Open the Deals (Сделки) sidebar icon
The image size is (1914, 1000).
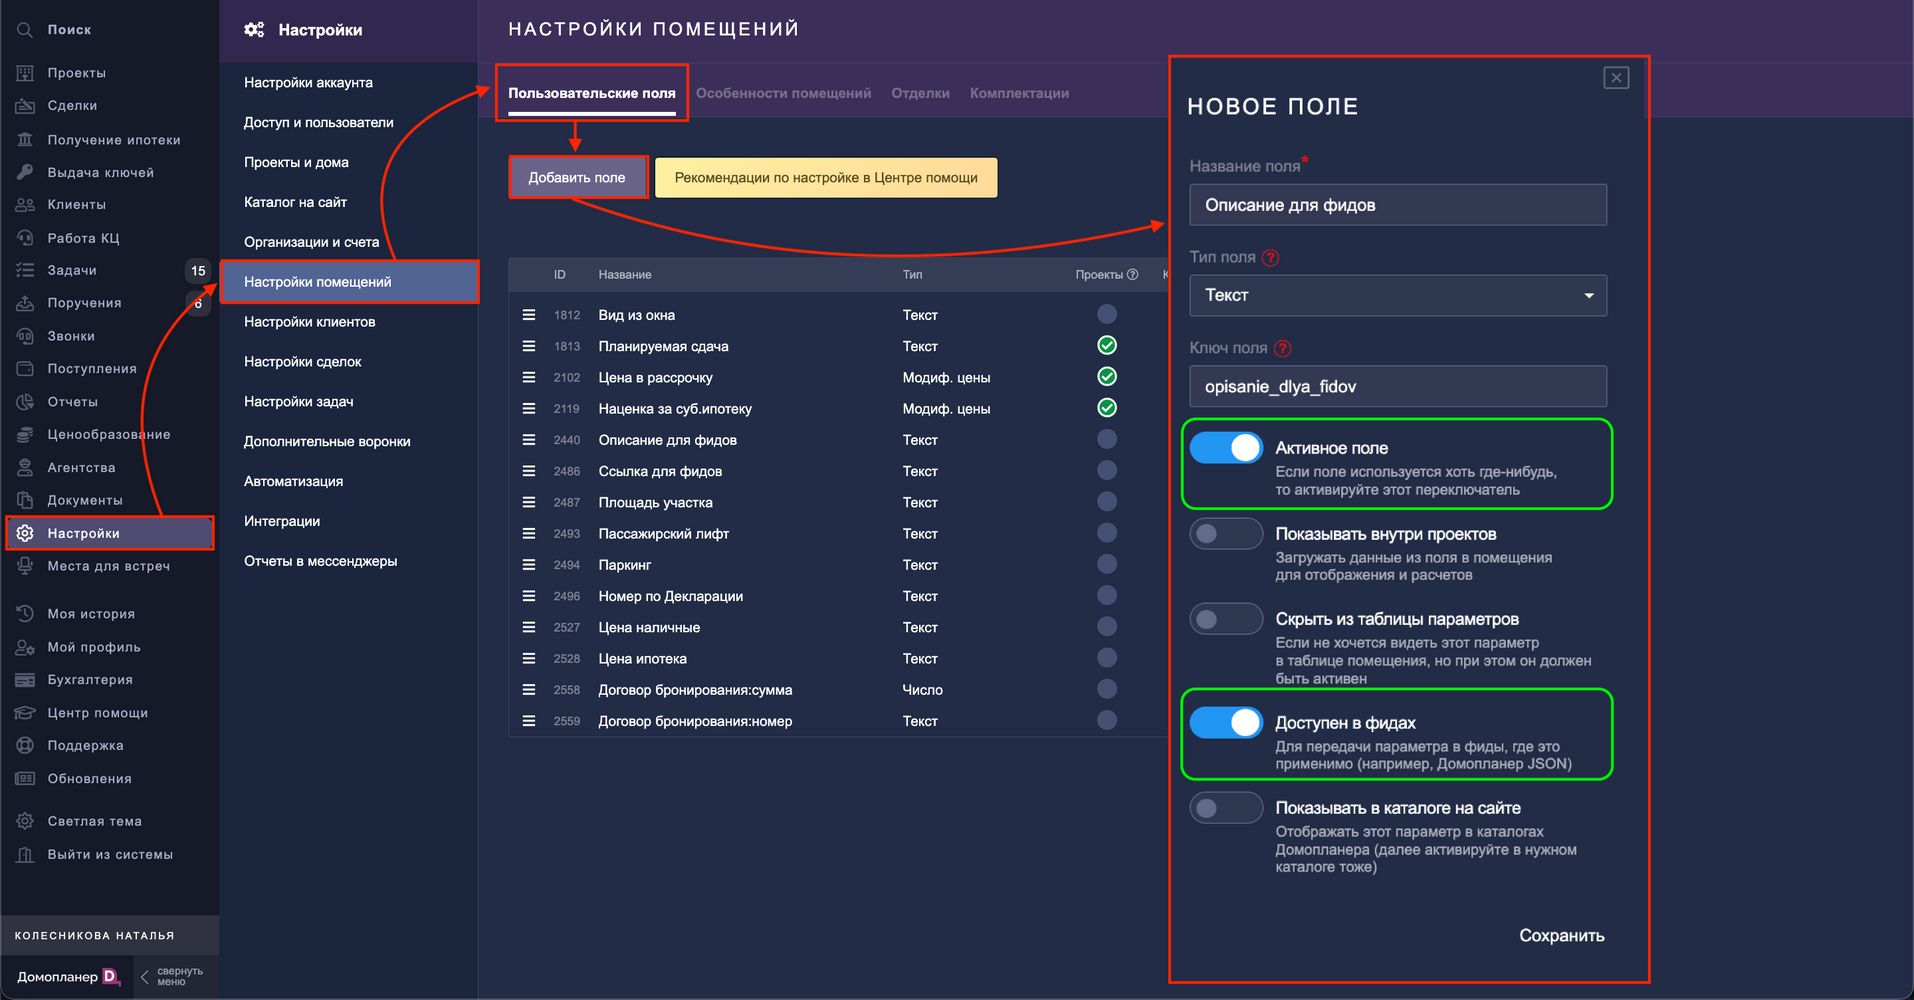coord(25,106)
